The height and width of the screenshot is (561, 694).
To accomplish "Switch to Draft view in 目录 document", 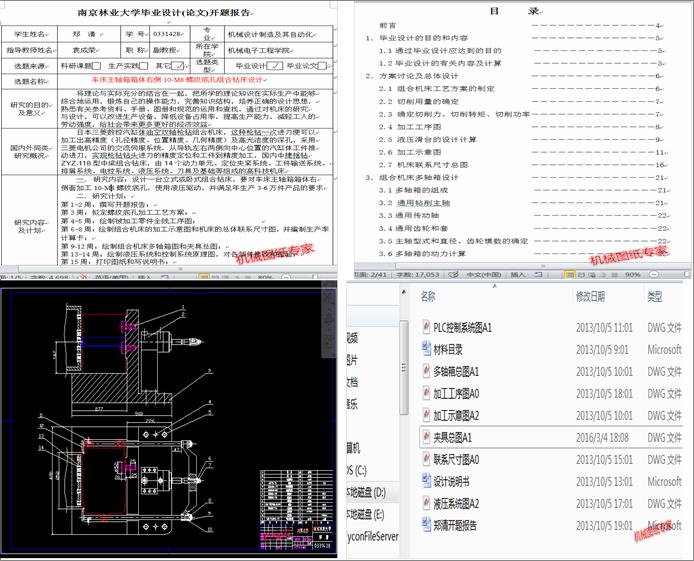I will (614, 275).
